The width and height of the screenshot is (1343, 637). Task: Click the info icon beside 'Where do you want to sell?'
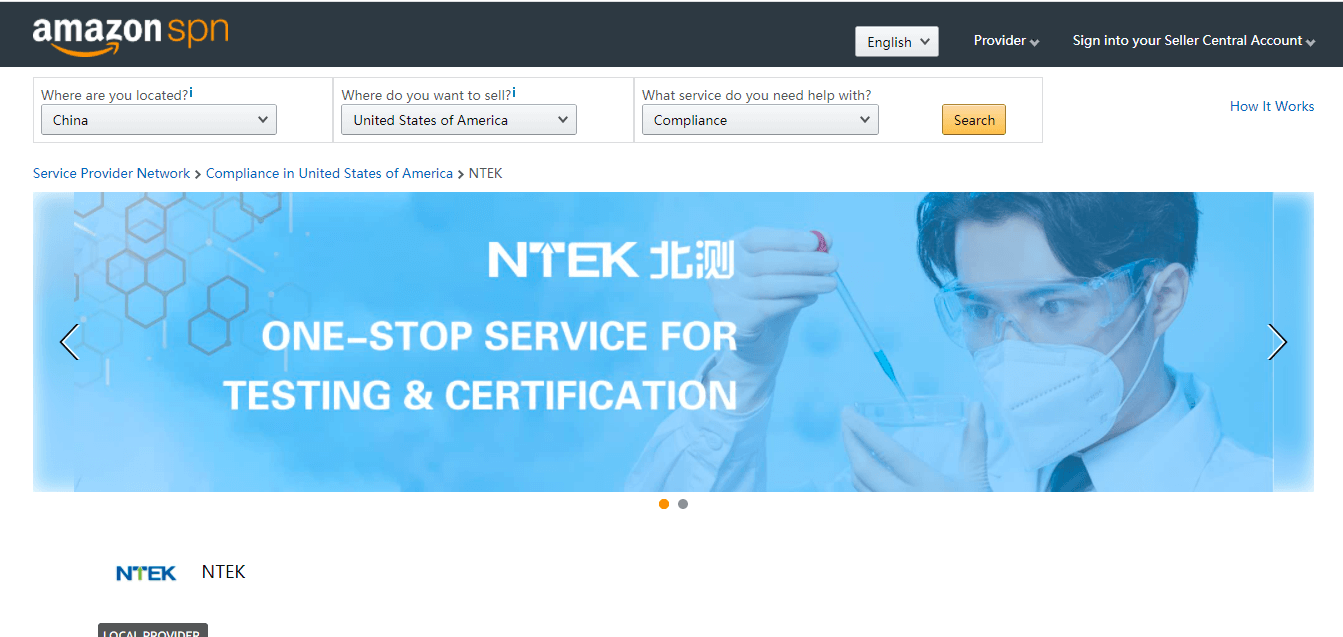pyautogui.click(x=513, y=90)
